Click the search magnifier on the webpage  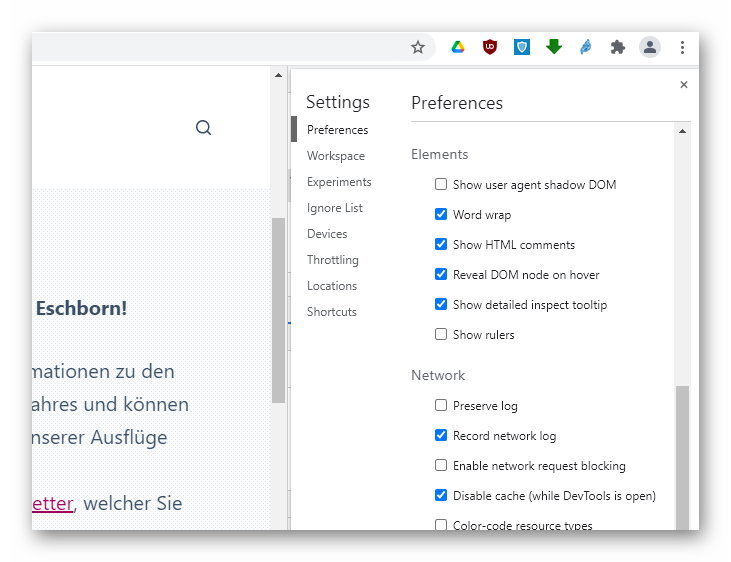click(x=203, y=128)
